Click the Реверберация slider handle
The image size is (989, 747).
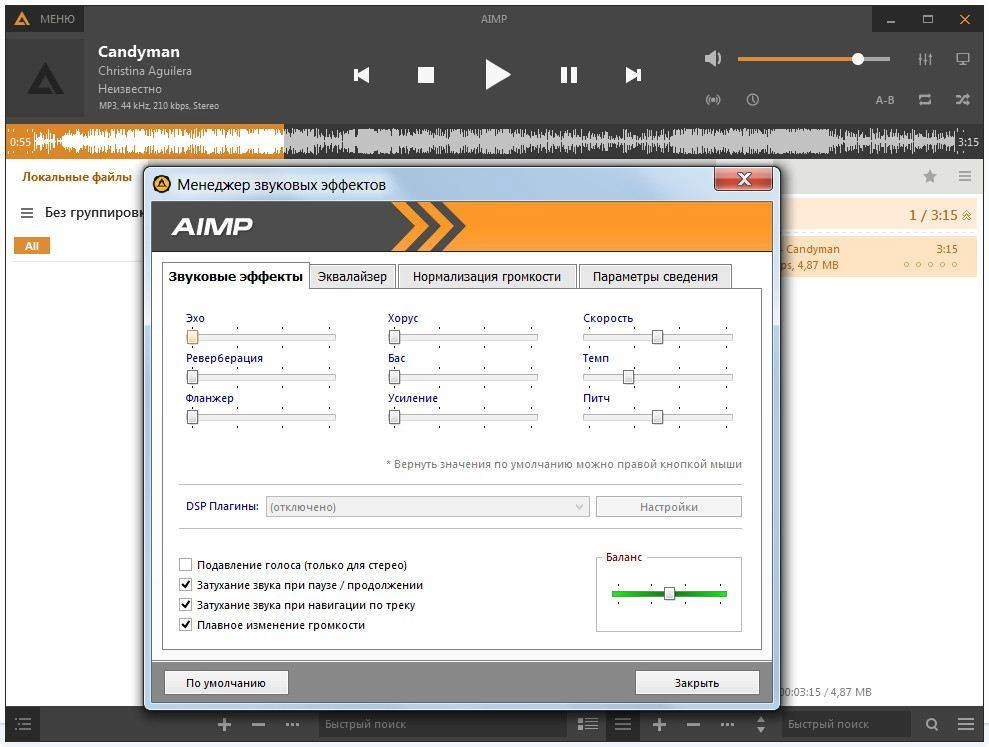192,377
